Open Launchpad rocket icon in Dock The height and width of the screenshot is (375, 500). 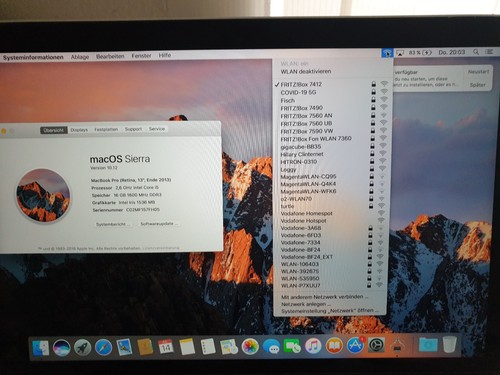(82, 347)
